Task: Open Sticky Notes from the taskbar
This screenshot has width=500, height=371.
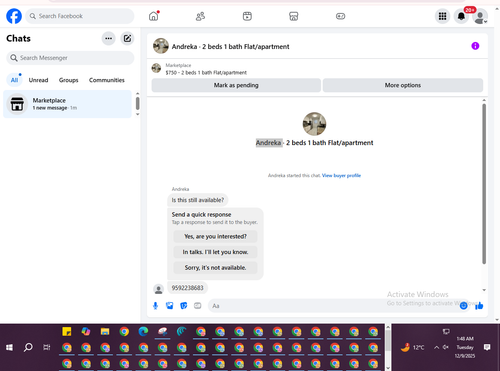Action: 67,332
